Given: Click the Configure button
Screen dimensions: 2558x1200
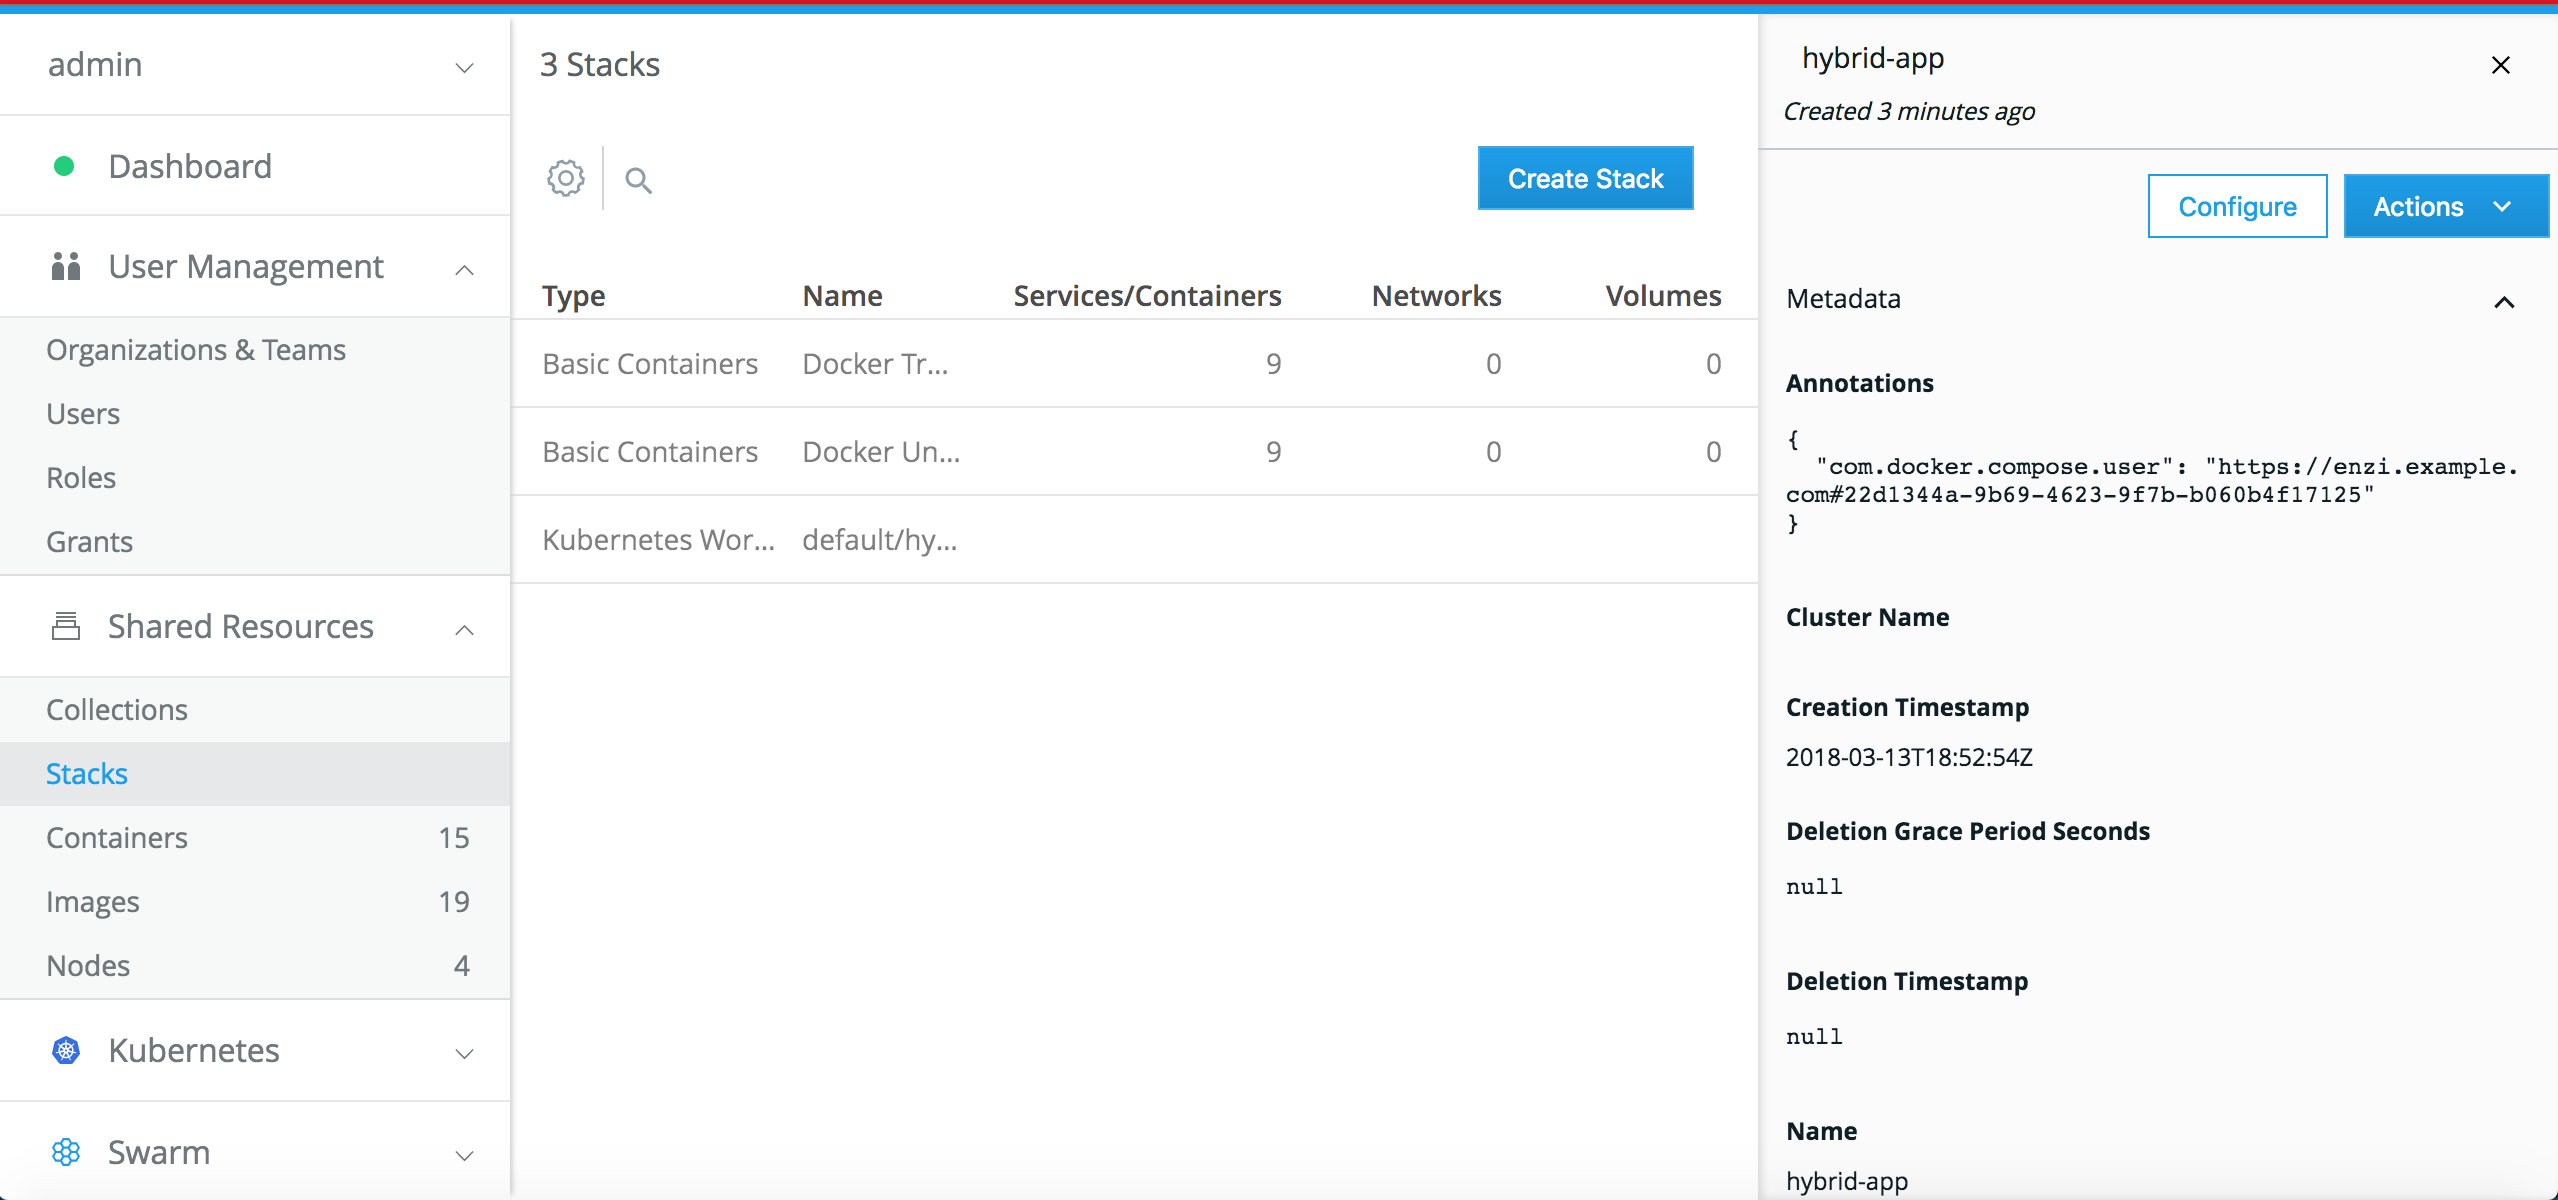Looking at the screenshot, I should click(2236, 207).
